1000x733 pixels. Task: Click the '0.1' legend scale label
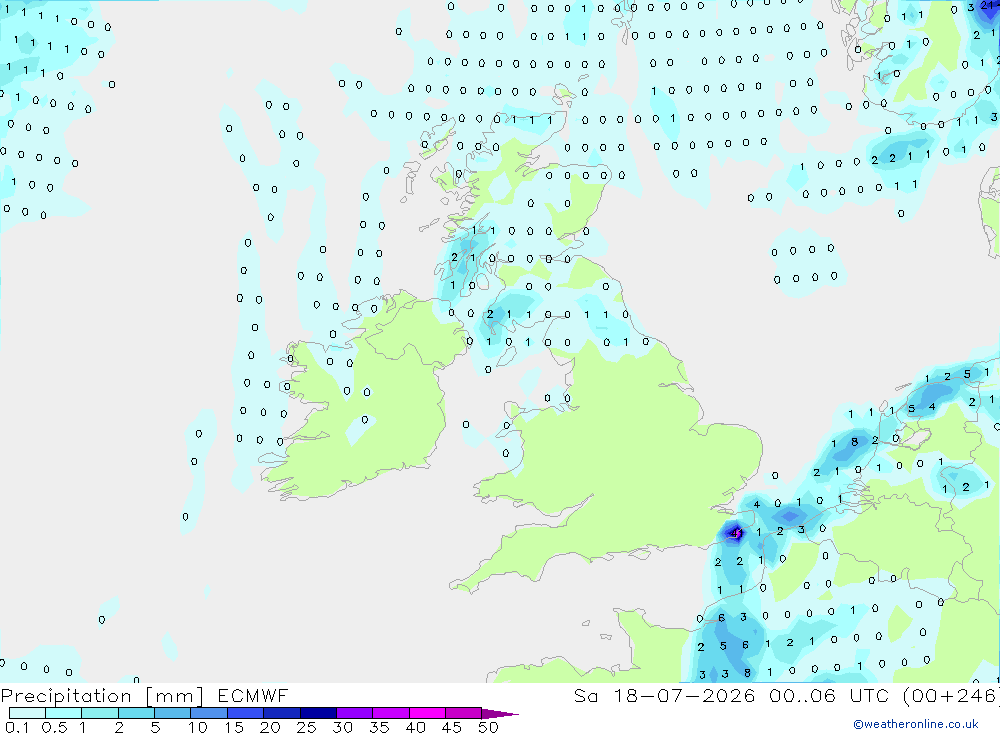pyautogui.click(x=17, y=727)
